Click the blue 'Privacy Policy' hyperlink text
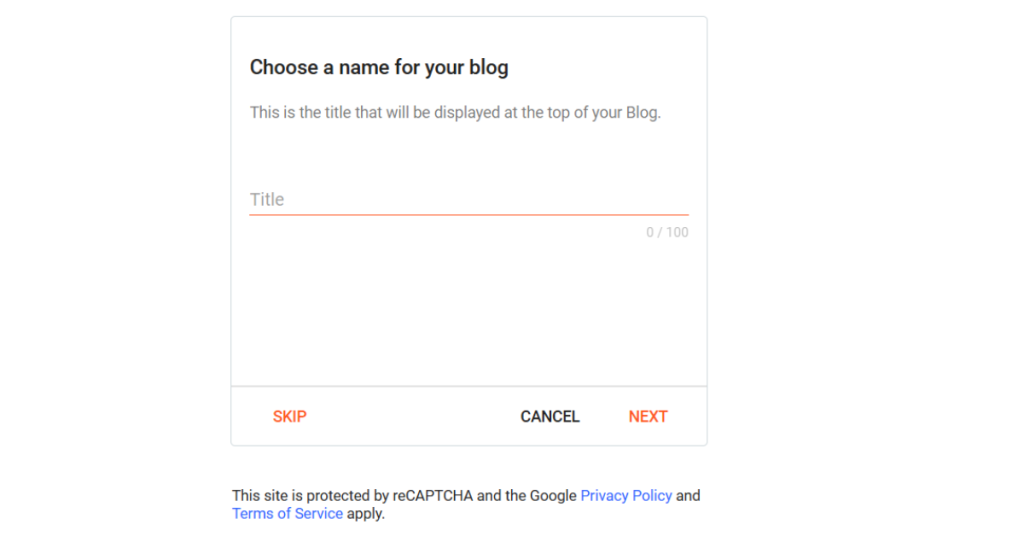 pos(626,496)
